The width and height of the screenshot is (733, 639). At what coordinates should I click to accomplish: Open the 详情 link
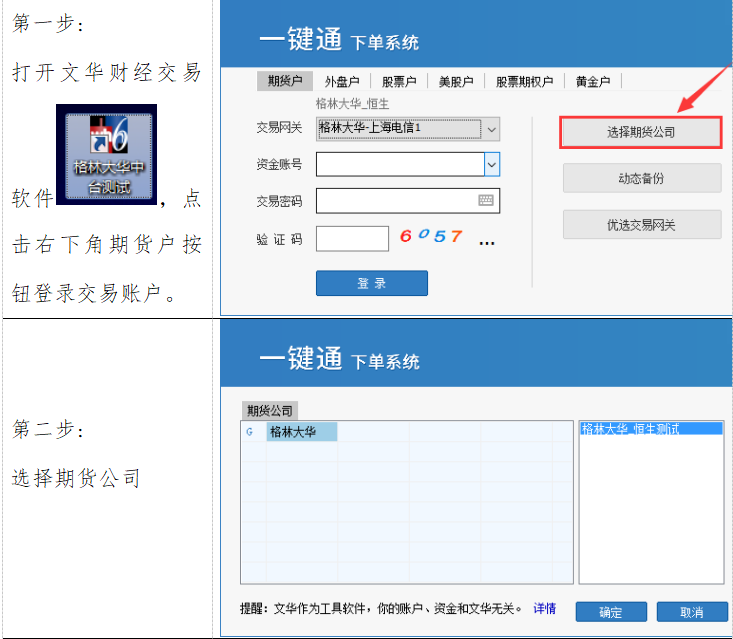coord(545,609)
